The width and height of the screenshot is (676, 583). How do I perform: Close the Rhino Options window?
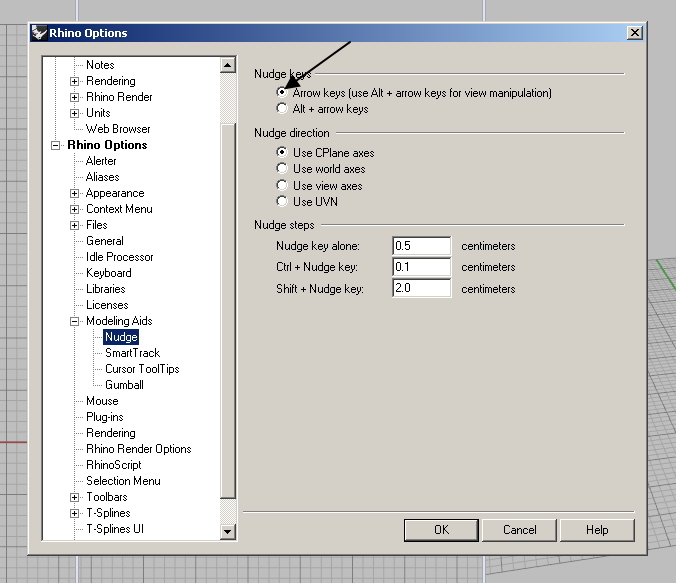tap(635, 33)
